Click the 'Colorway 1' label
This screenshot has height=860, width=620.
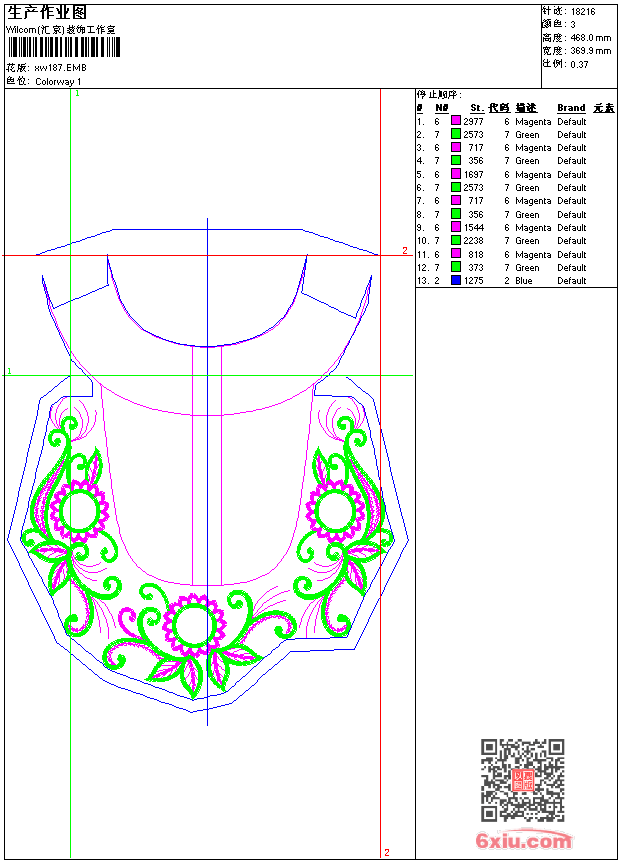pyautogui.click(x=58, y=82)
